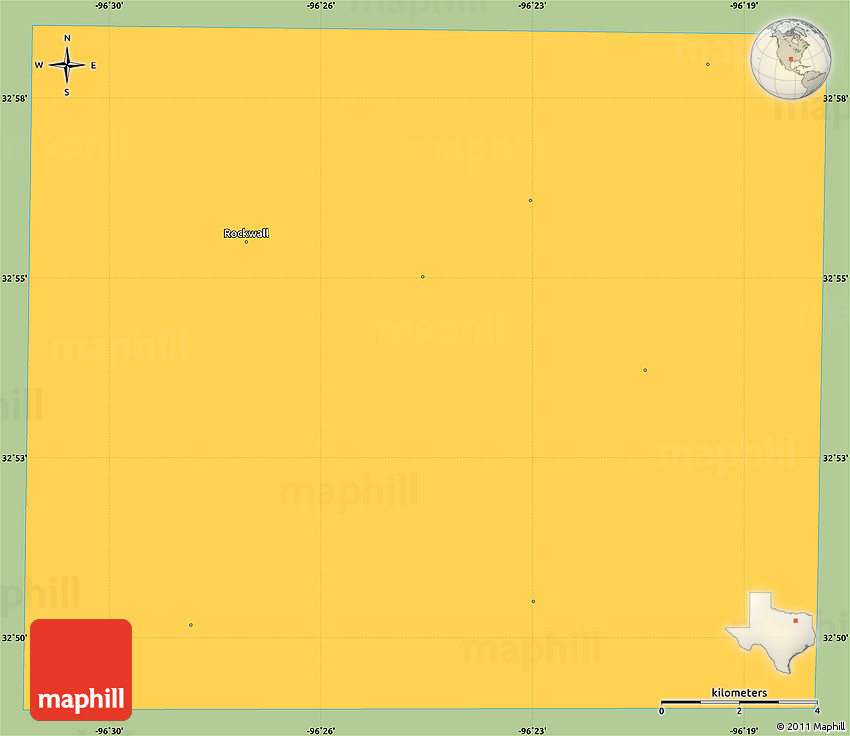Click the "kilometers" scale label
Image resolution: width=850 pixels, height=736 pixels.
point(739,693)
